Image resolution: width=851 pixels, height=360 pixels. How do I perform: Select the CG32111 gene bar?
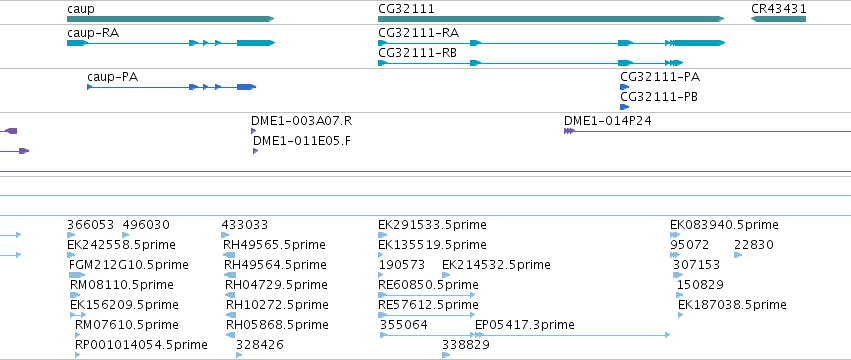pyautogui.click(x=551, y=19)
